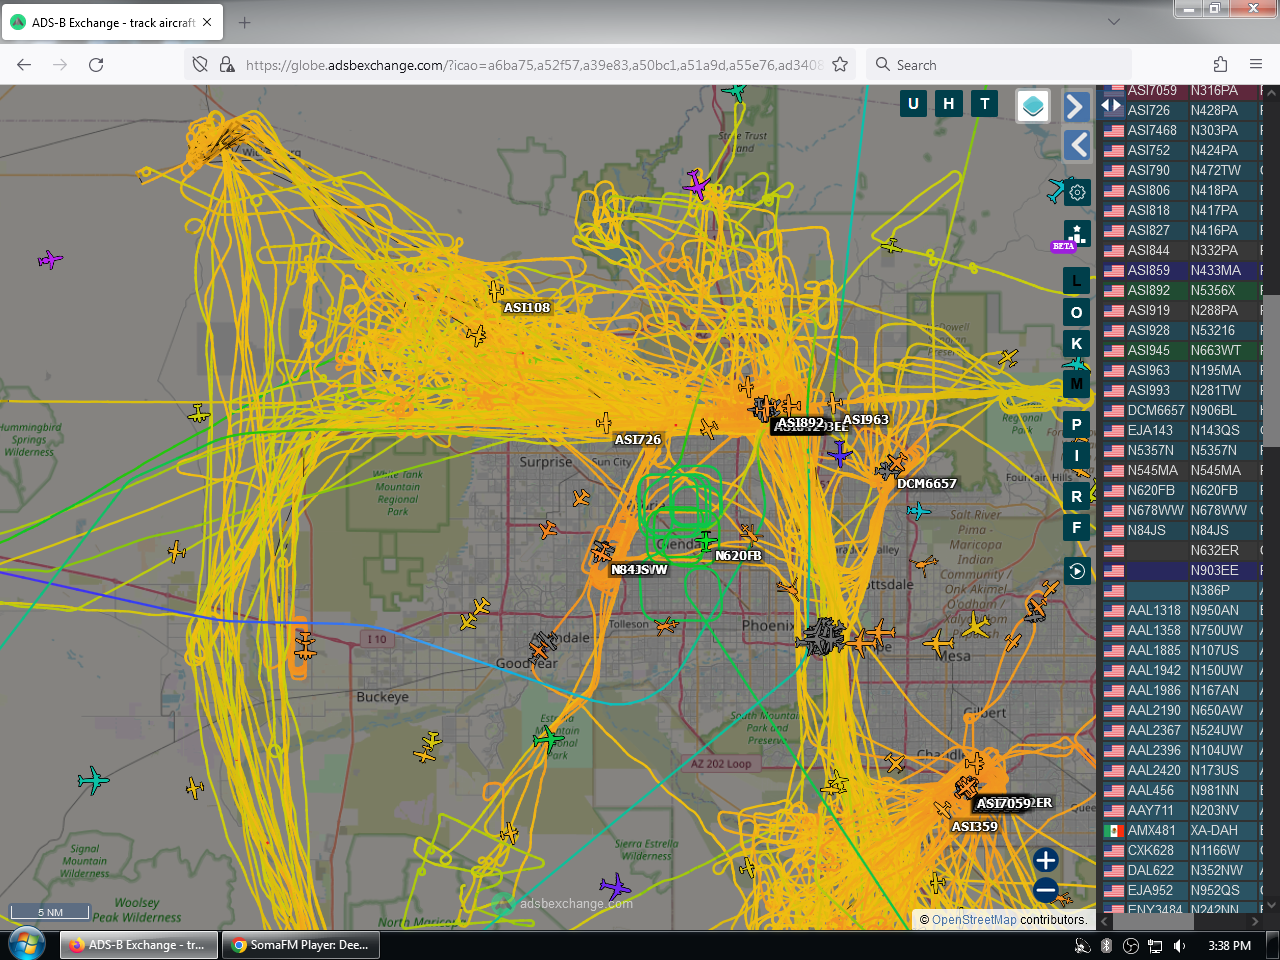Toggle the K button on map

[1076, 343]
